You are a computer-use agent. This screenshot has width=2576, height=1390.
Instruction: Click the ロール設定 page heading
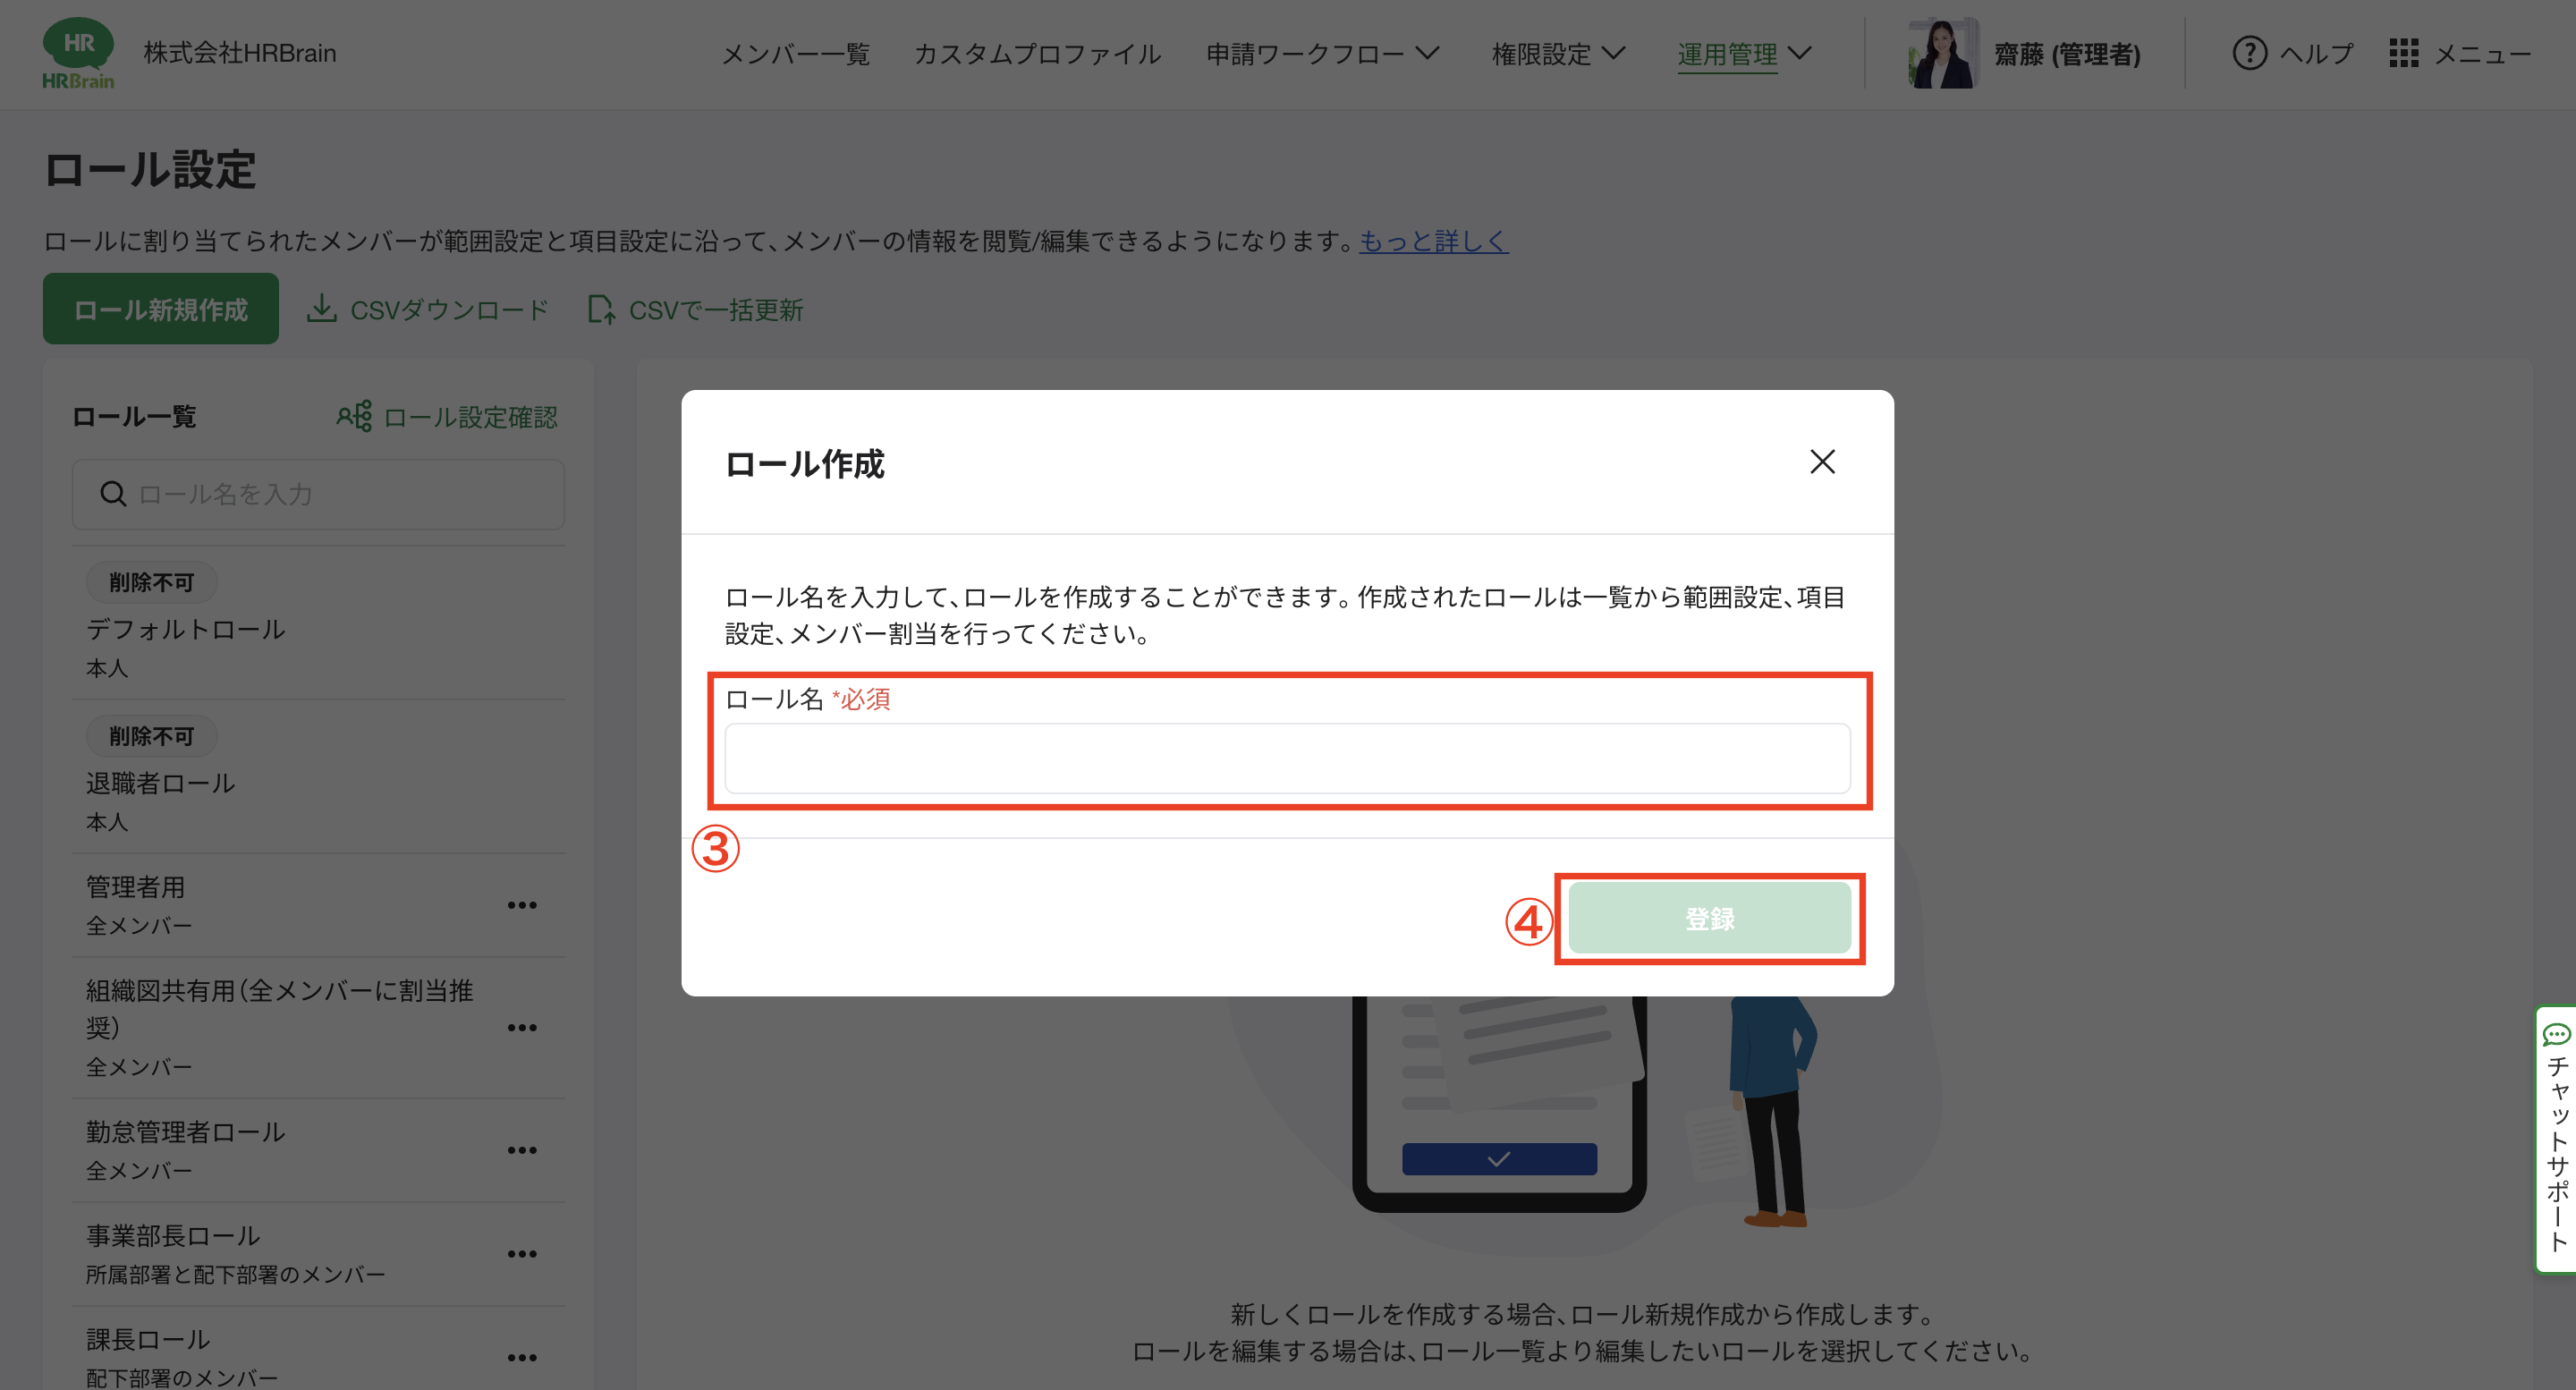[150, 170]
